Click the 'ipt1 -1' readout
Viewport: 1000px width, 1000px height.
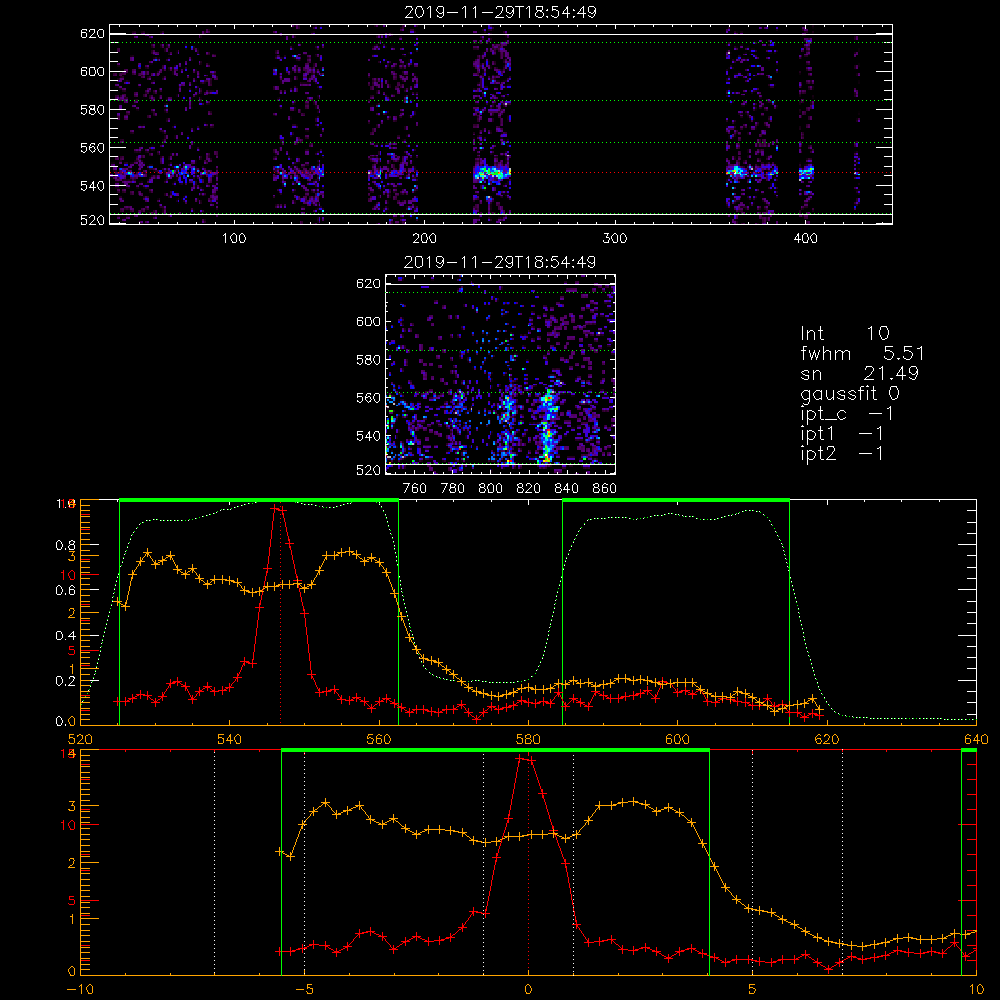(842, 434)
